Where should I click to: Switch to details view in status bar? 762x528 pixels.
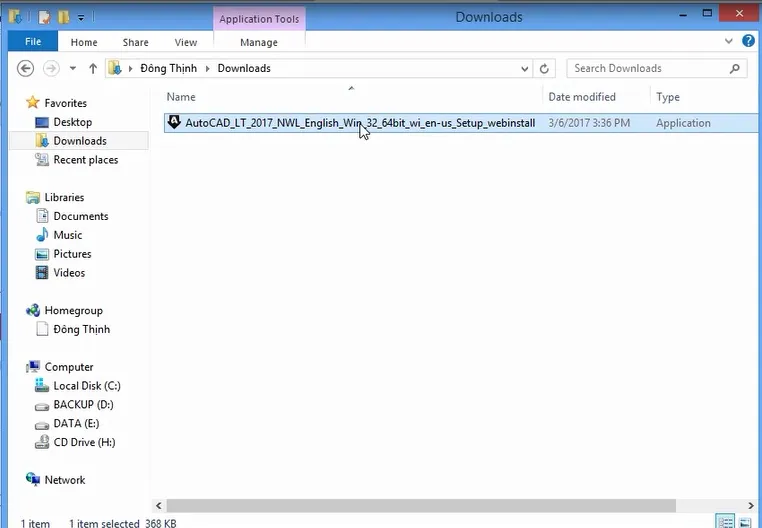pyautogui.click(x=725, y=522)
